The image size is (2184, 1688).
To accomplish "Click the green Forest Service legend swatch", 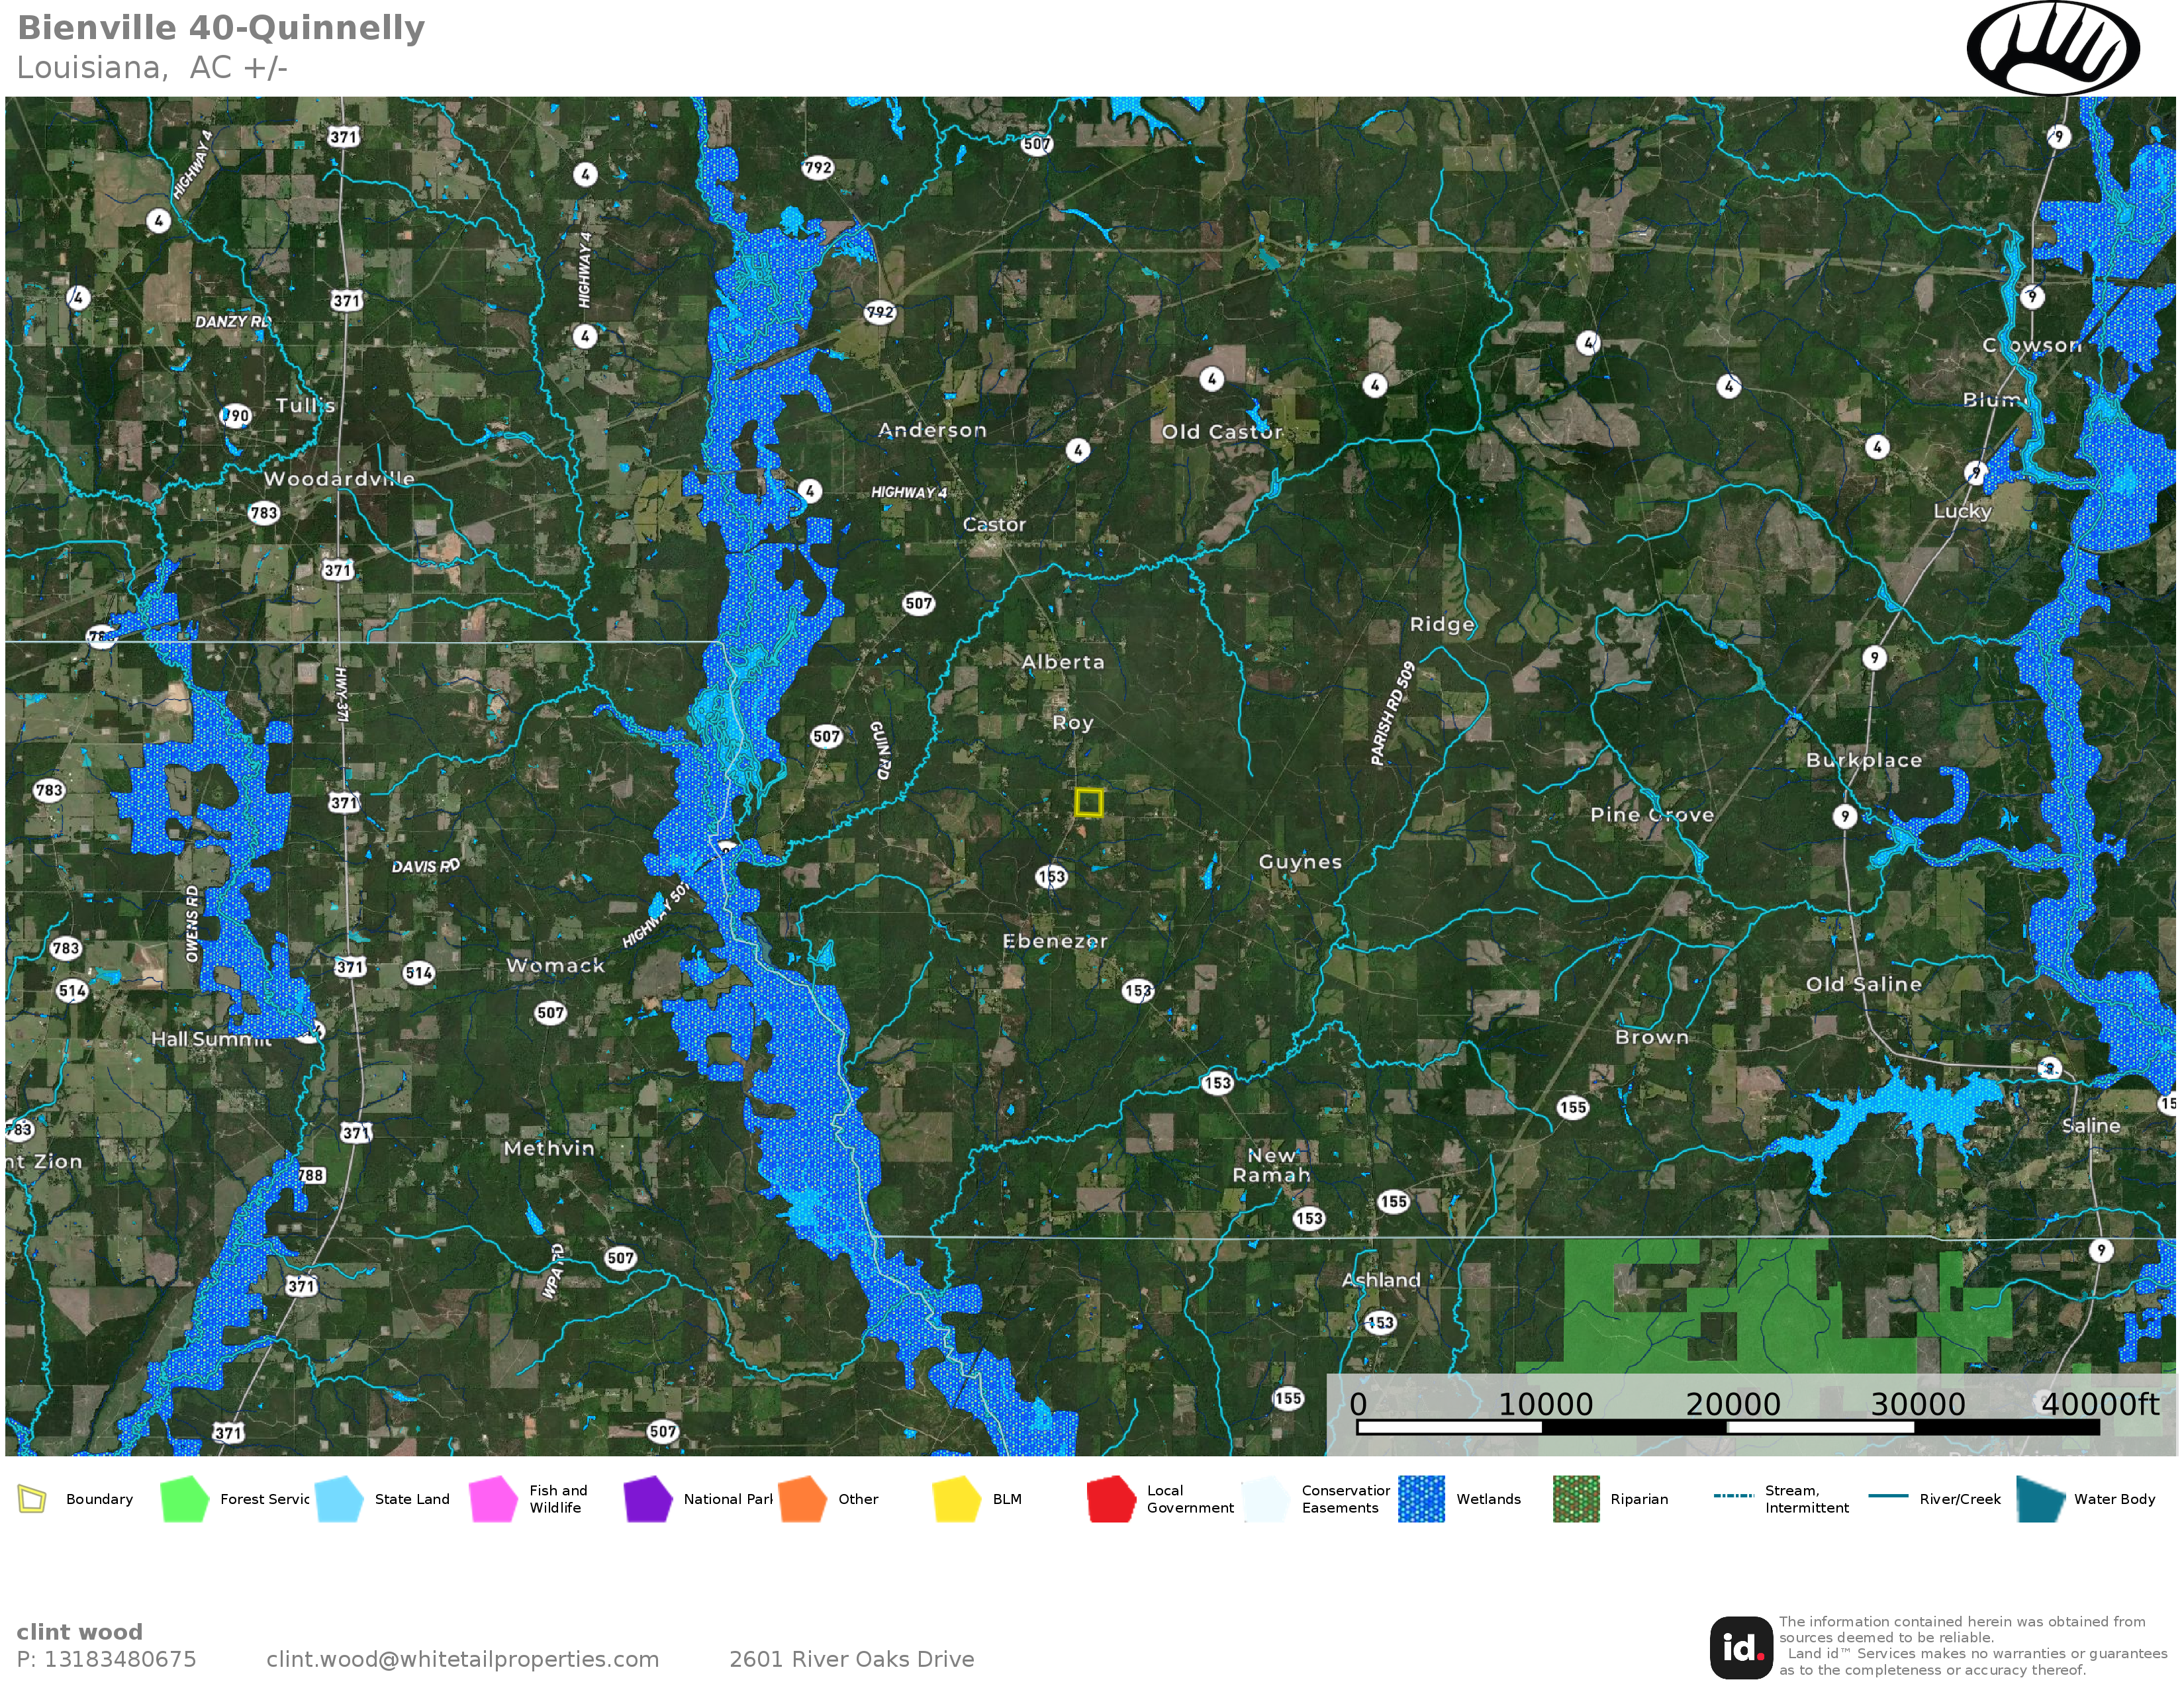I will pyautogui.click(x=184, y=1499).
